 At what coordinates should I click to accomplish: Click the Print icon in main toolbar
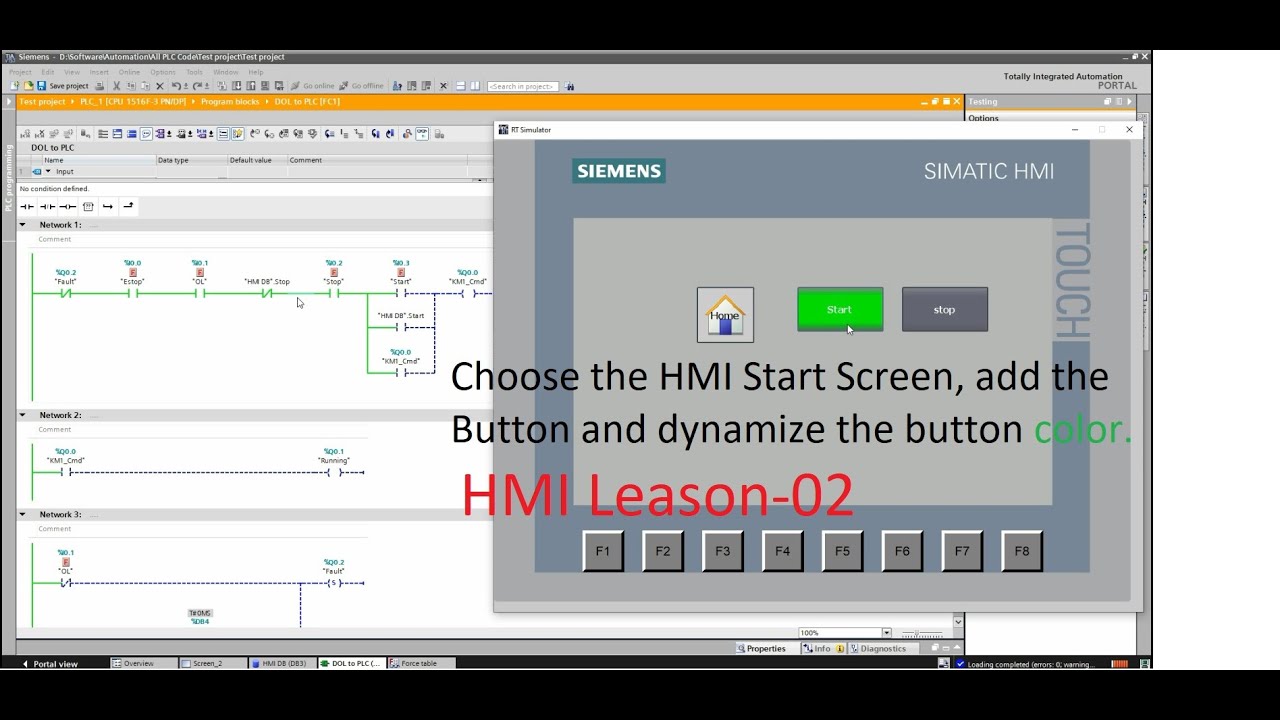[100, 86]
